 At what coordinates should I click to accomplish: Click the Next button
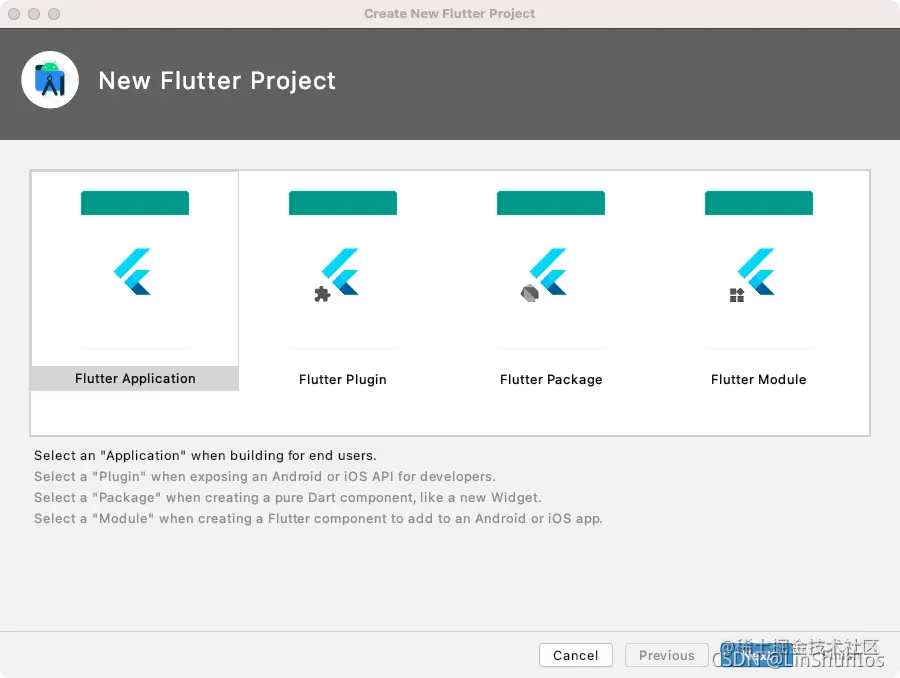(x=757, y=655)
